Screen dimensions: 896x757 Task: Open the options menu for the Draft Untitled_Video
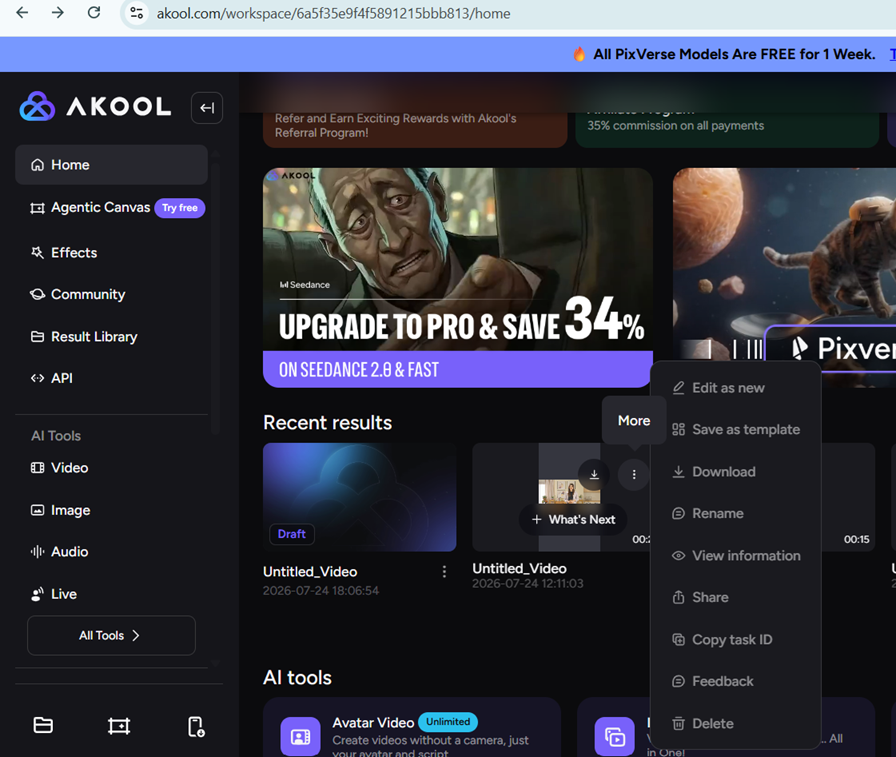(444, 571)
